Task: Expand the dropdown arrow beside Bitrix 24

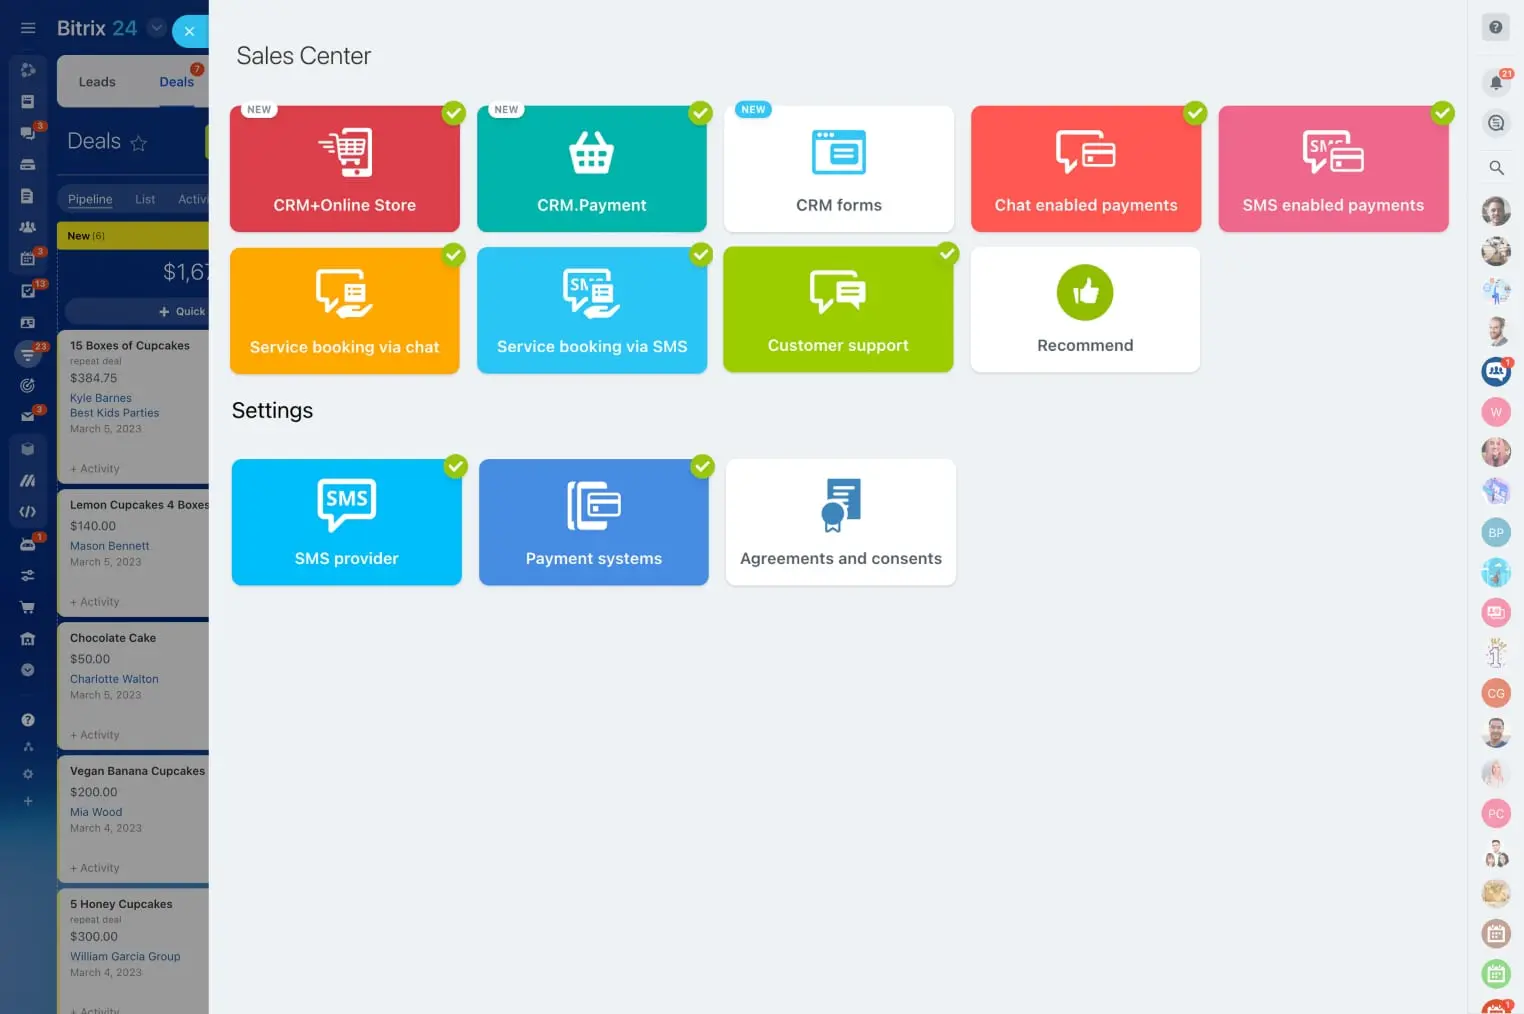Action: pos(157,28)
